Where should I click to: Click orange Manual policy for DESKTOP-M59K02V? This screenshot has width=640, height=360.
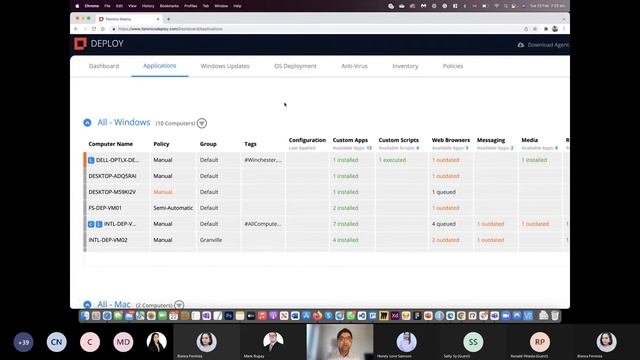point(163,192)
